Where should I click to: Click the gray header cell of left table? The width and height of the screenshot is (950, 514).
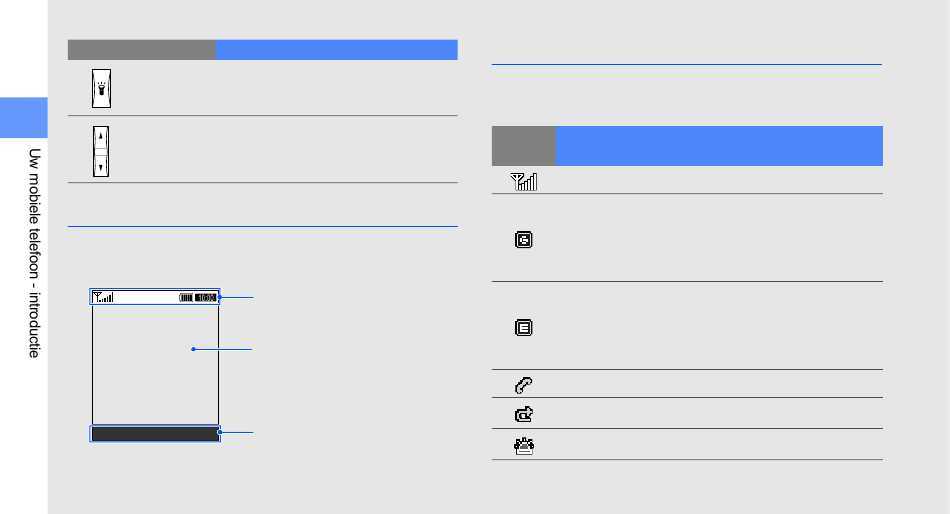pos(142,50)
